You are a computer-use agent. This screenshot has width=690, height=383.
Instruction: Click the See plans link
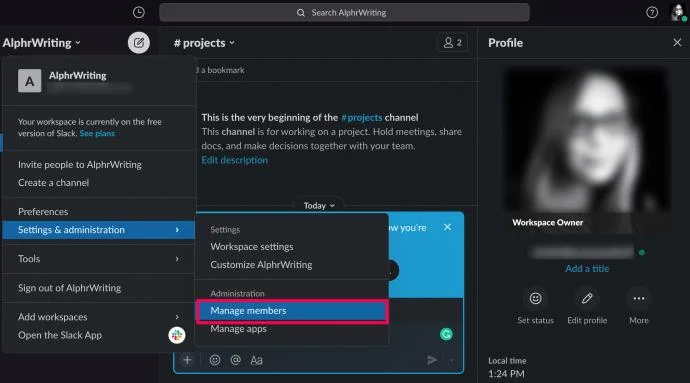pos(97,133)
